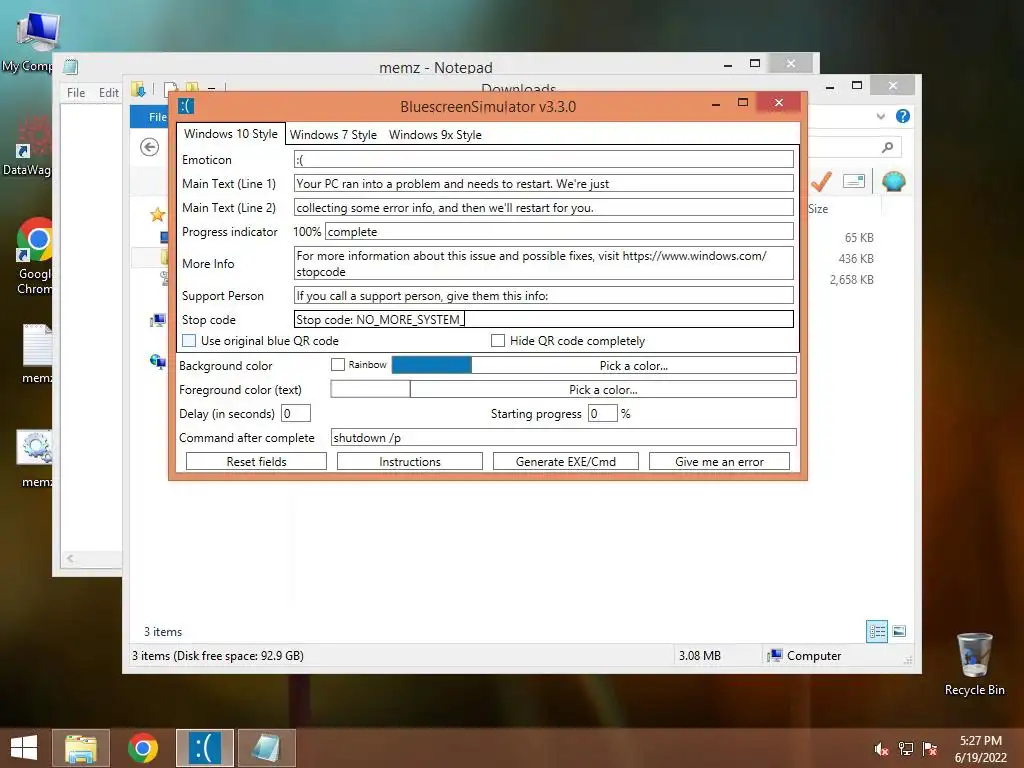Select the memz text file desktop icon
Image resolution: width=1024 pixels, height=768 pixels.
tap(37, 353)
